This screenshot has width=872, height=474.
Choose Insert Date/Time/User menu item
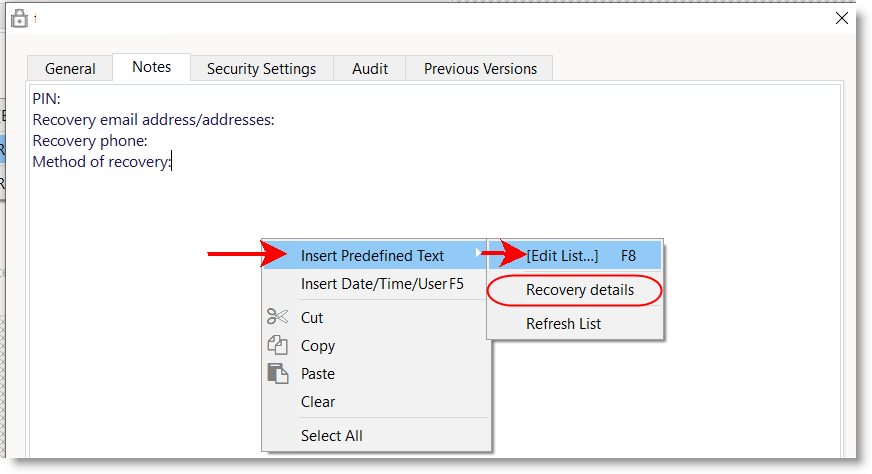point(382,284)
